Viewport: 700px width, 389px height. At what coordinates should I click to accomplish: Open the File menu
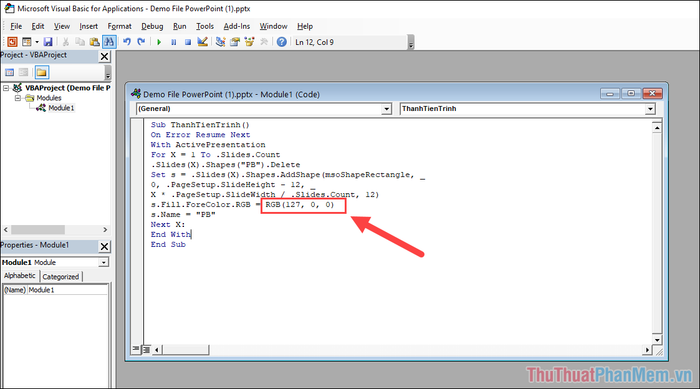point(16,26)
